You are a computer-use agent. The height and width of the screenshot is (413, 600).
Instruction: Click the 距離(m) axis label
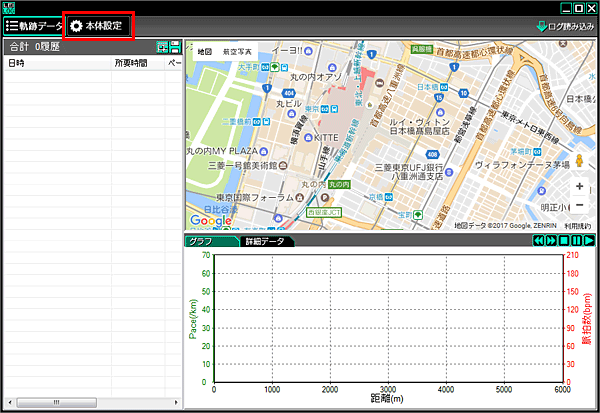pyautogui.click(x=387, y=399)
